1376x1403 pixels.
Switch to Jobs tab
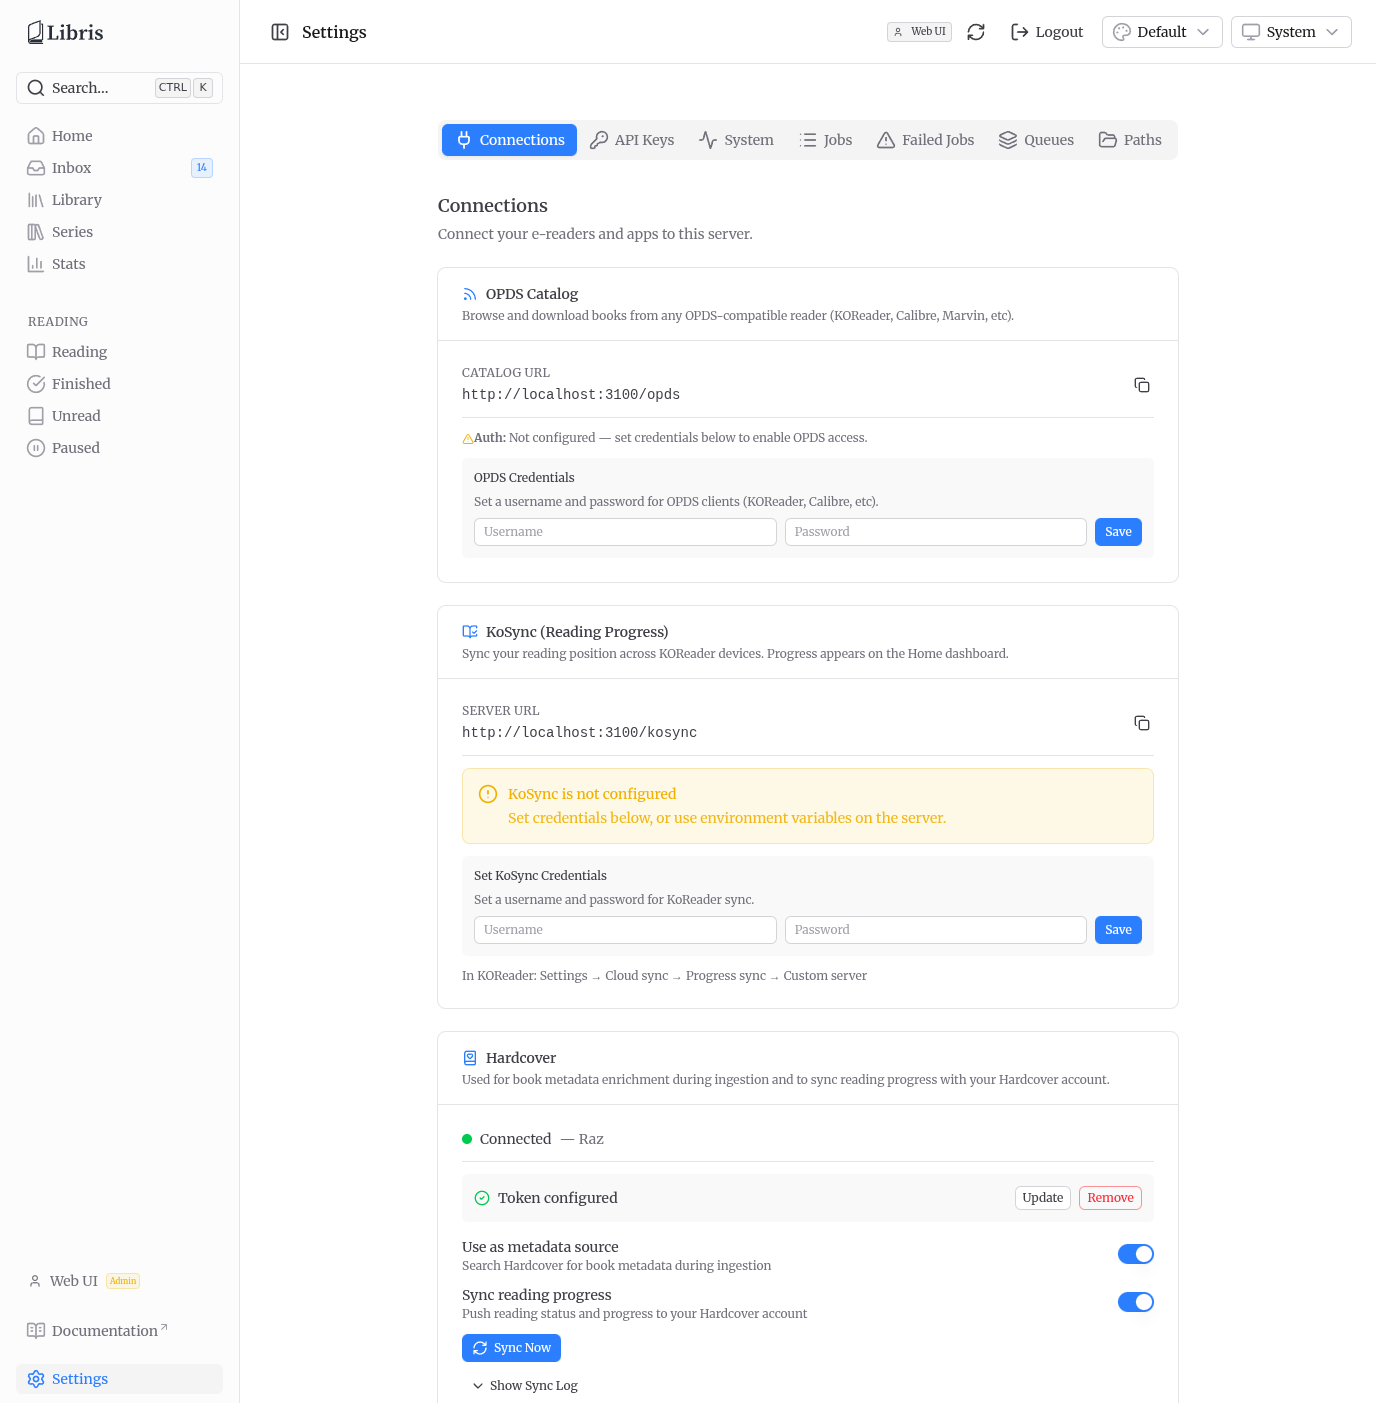click(x=826, y=140)
